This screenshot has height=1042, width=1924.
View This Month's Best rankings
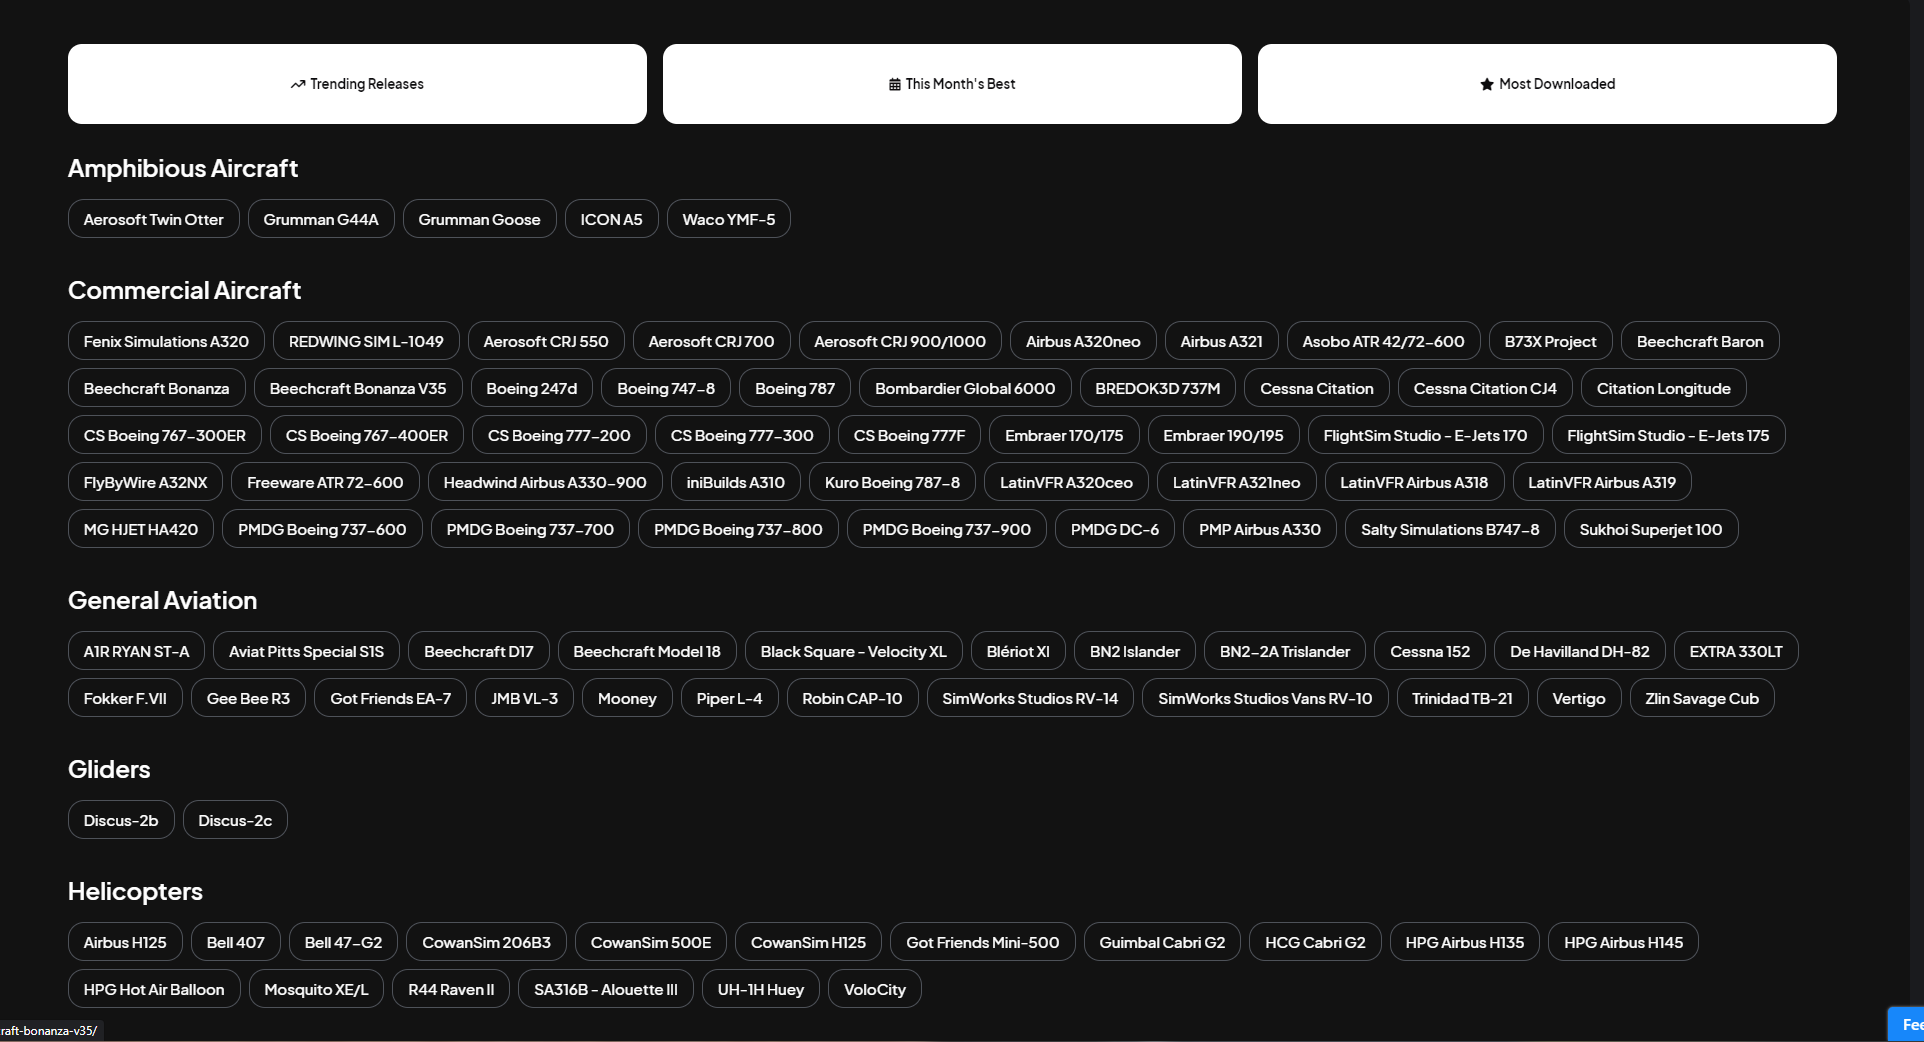(x=951, y=84)
